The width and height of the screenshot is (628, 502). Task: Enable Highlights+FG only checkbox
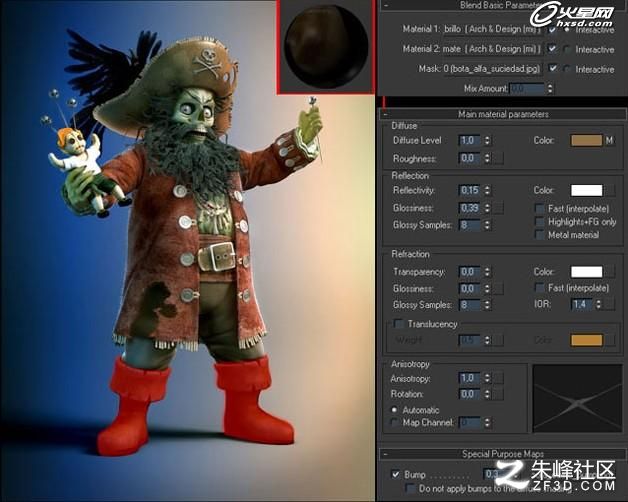(540, 222)
